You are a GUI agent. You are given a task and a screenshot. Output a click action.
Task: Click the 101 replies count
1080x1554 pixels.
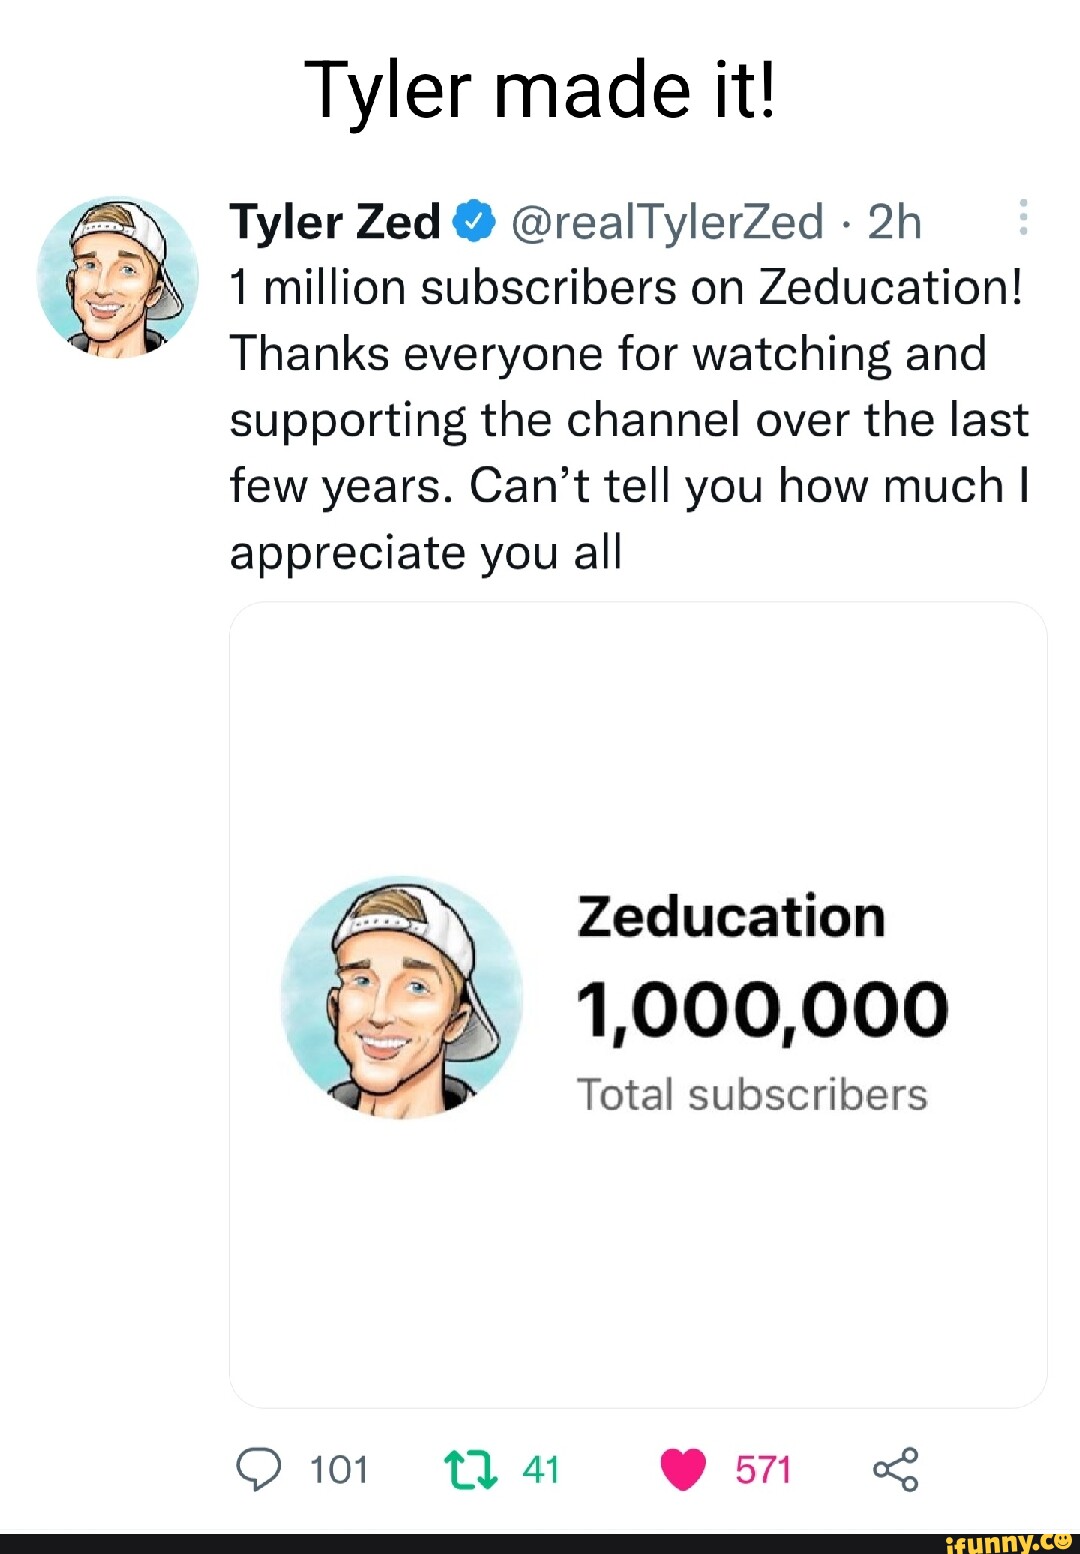point(339,1470)
